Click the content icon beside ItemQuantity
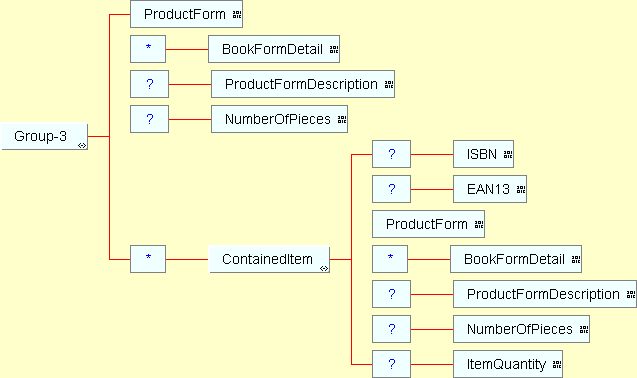Screen dimensions: 637x378 (x=557, y=364)
